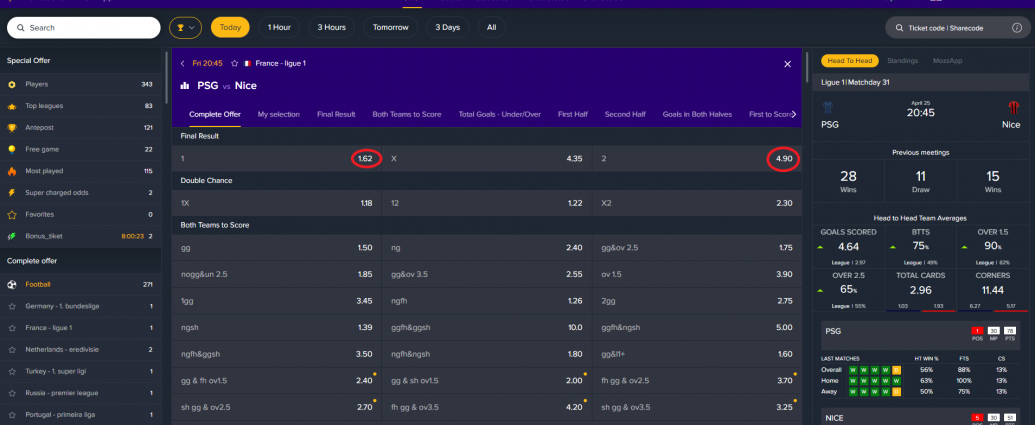Select Football in Complete offer
1035x425 pixels.
pos(81,284)
